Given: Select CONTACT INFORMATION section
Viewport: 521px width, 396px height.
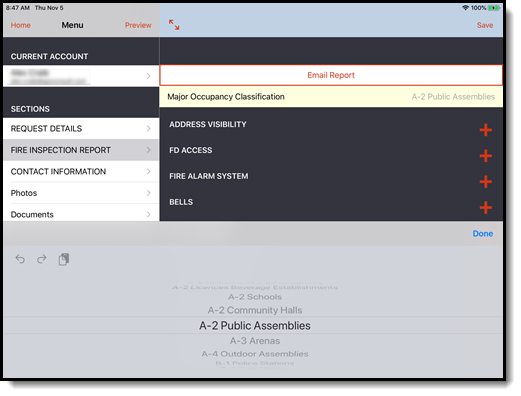Looking at the screenshot, I should 81,171.
